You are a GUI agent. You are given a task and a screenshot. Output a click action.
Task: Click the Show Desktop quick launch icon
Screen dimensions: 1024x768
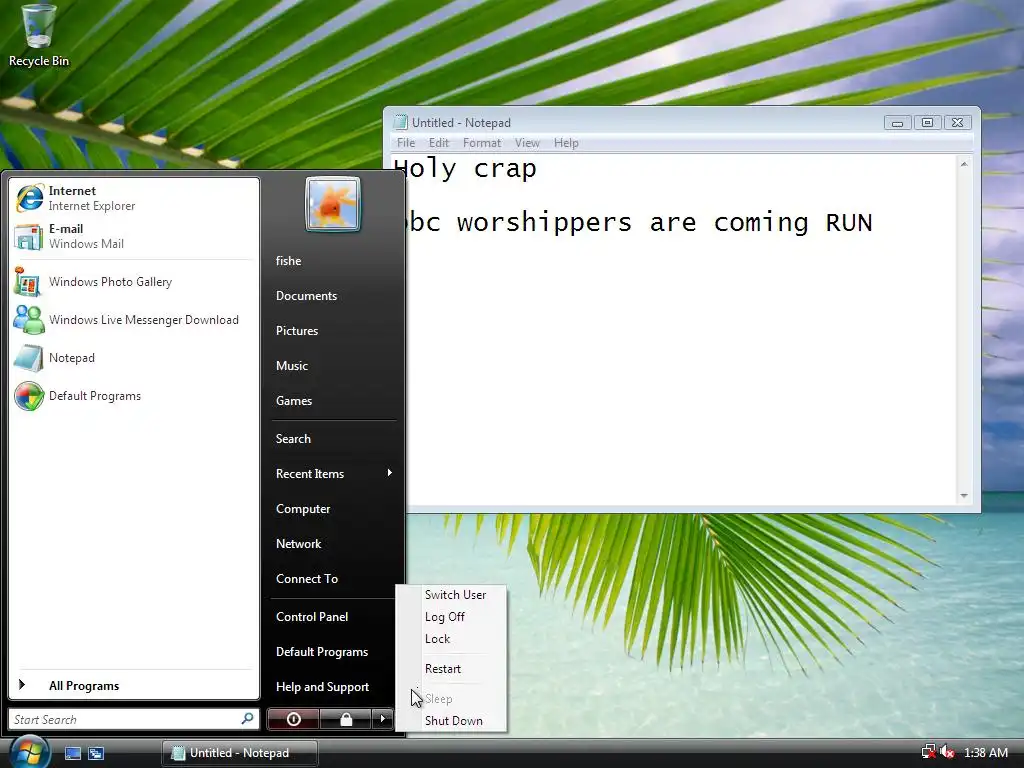coord(72,754)
